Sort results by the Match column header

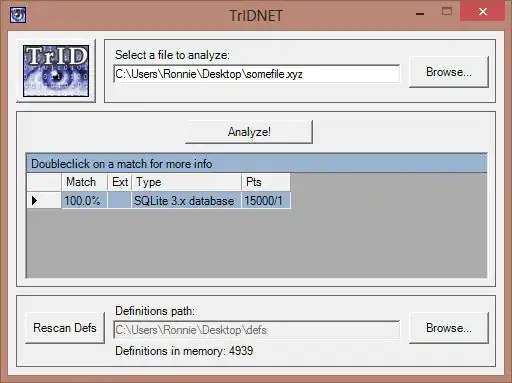(x=84, y=182)
